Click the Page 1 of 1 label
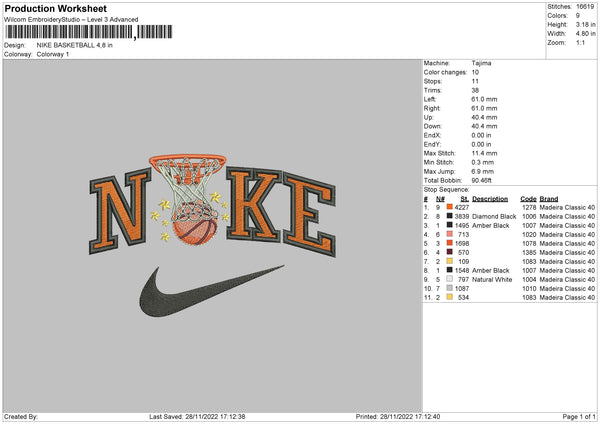600x424 pixels. coord(579,416)
